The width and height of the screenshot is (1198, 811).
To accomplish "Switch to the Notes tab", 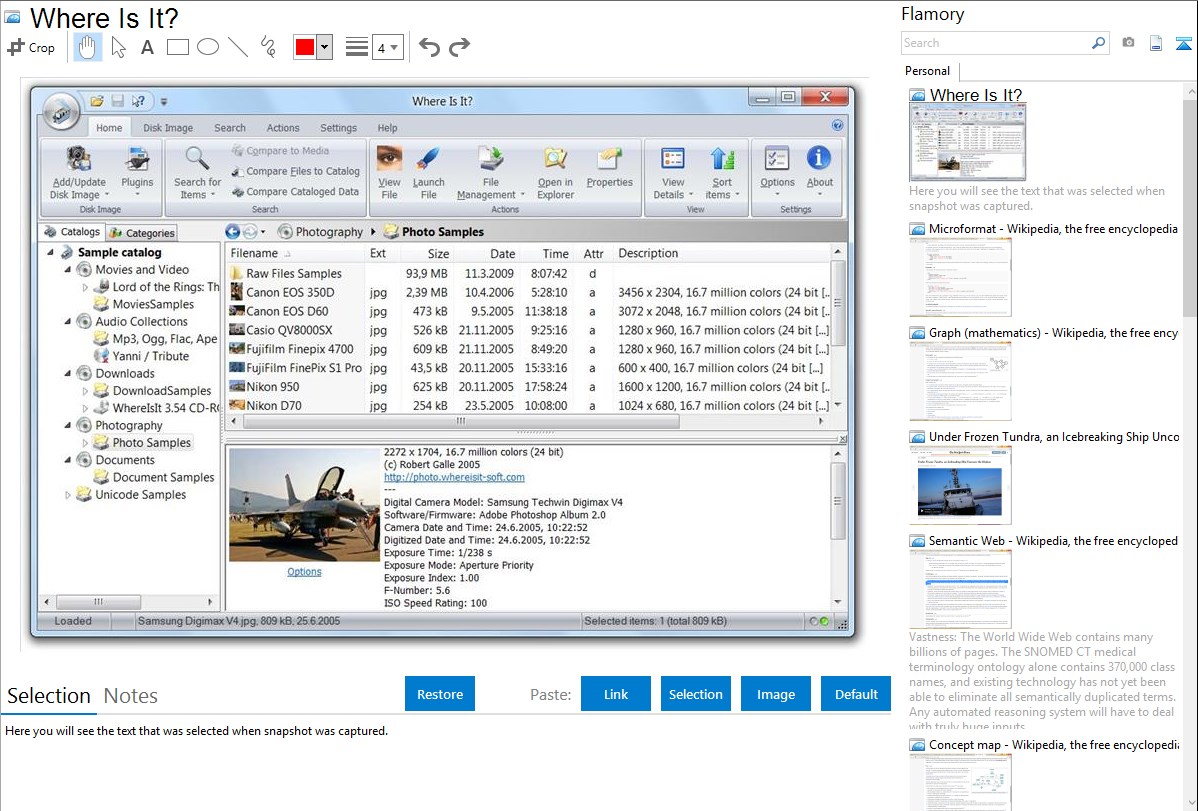I will (131, 696).
